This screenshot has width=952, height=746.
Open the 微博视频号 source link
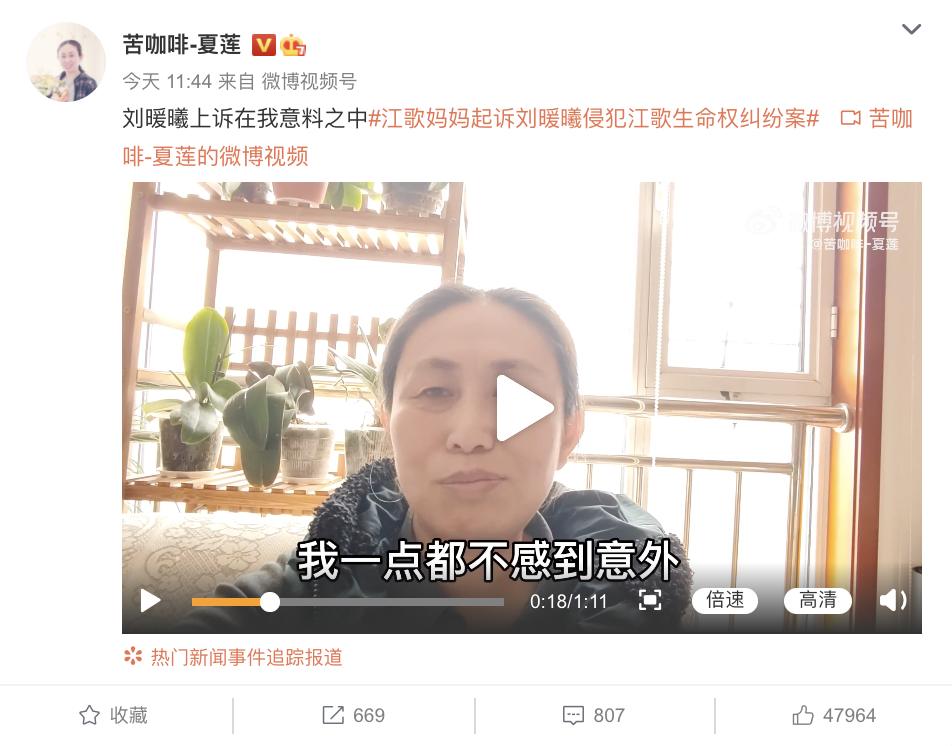pyautogui.click(x=308, y=81)
